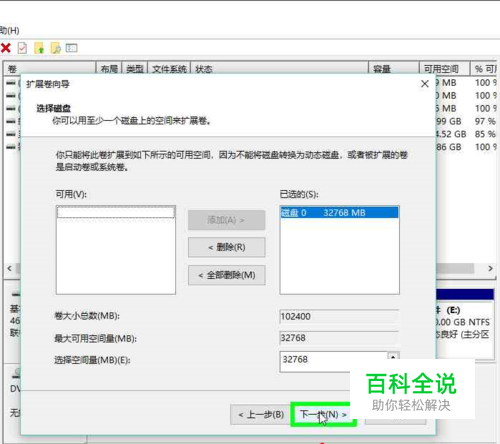Click the 卷大小总数 field showing 102400
This screenshot has height=444, width=500.
pyautogui.click(x=339, y=316)
